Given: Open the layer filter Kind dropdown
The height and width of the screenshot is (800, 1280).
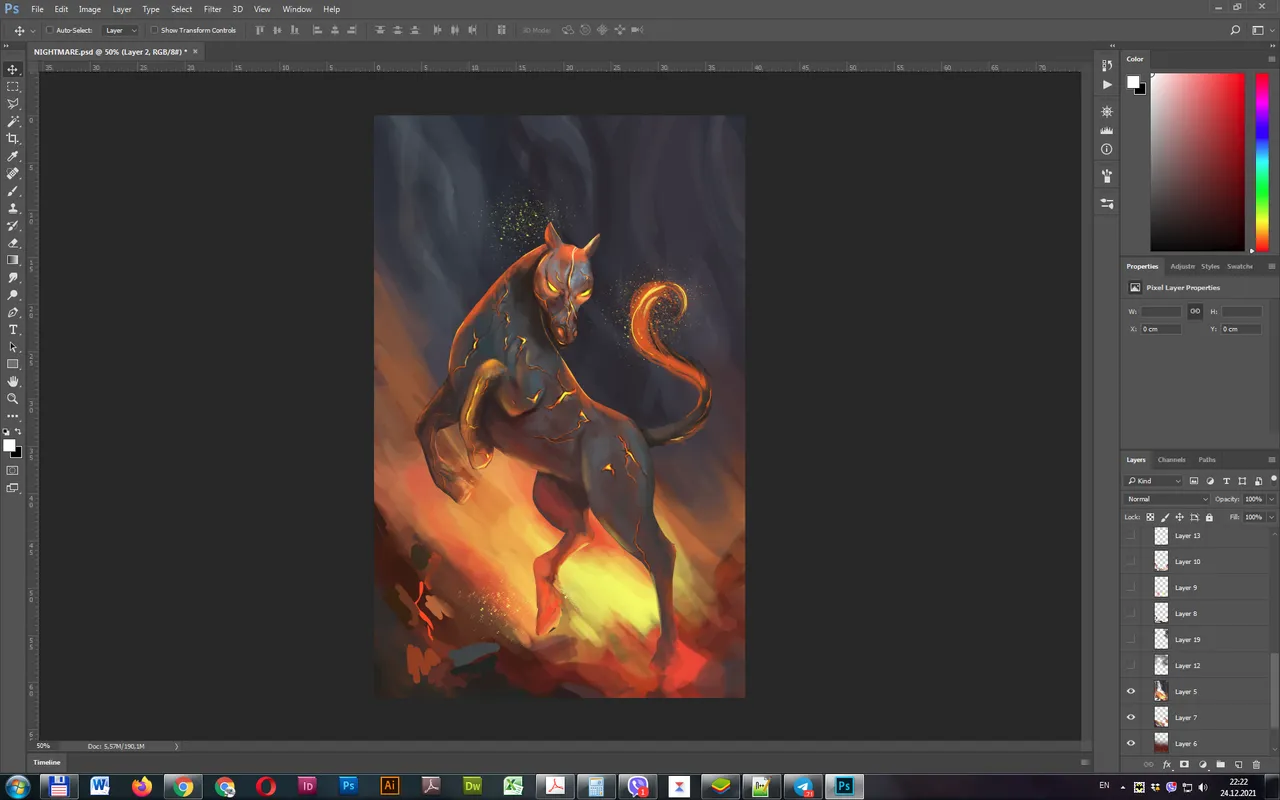Looking at the screenshot, I should tap(1154, 481).
